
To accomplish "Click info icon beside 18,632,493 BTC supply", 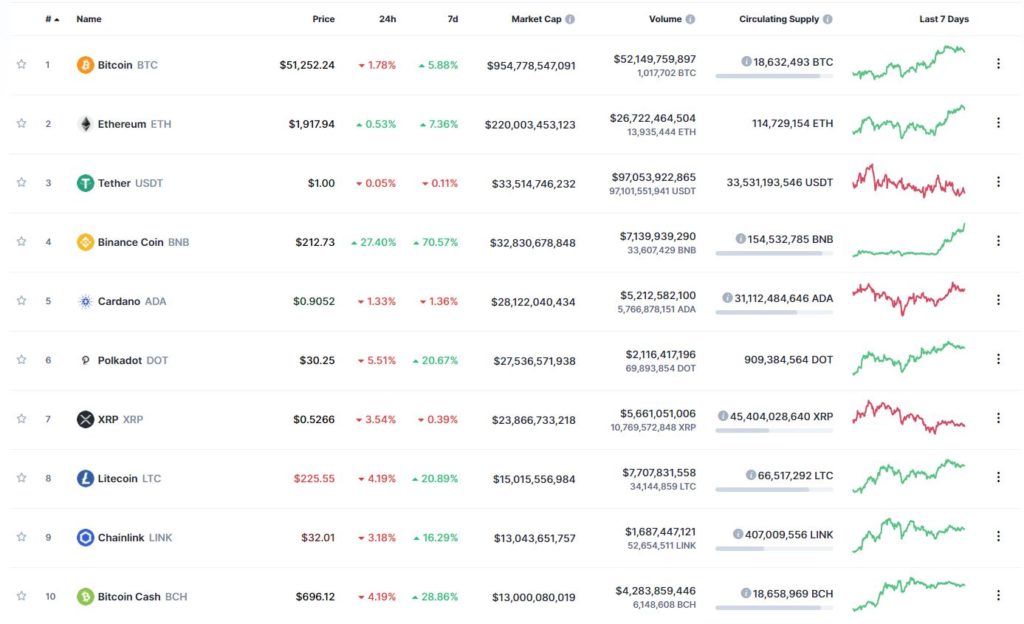I will [x=746, y=61].
